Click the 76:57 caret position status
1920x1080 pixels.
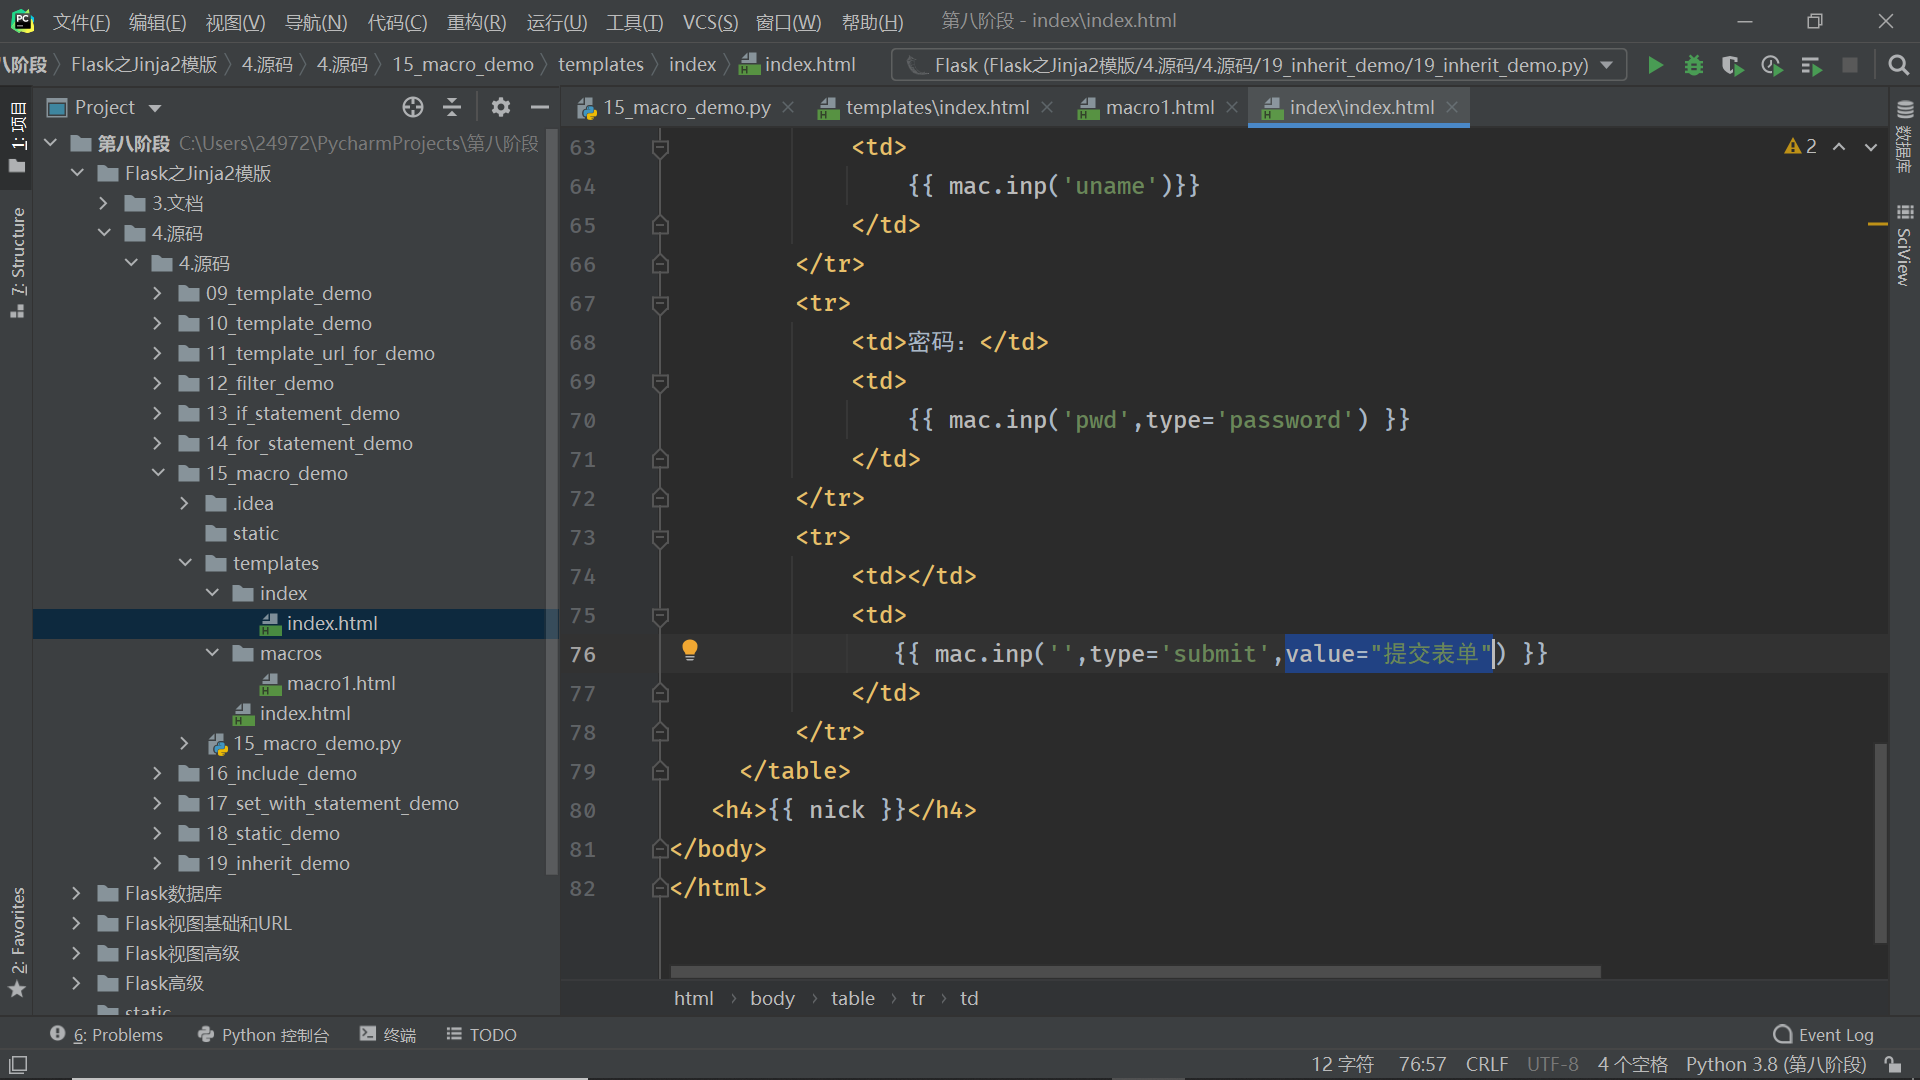1422,1064
